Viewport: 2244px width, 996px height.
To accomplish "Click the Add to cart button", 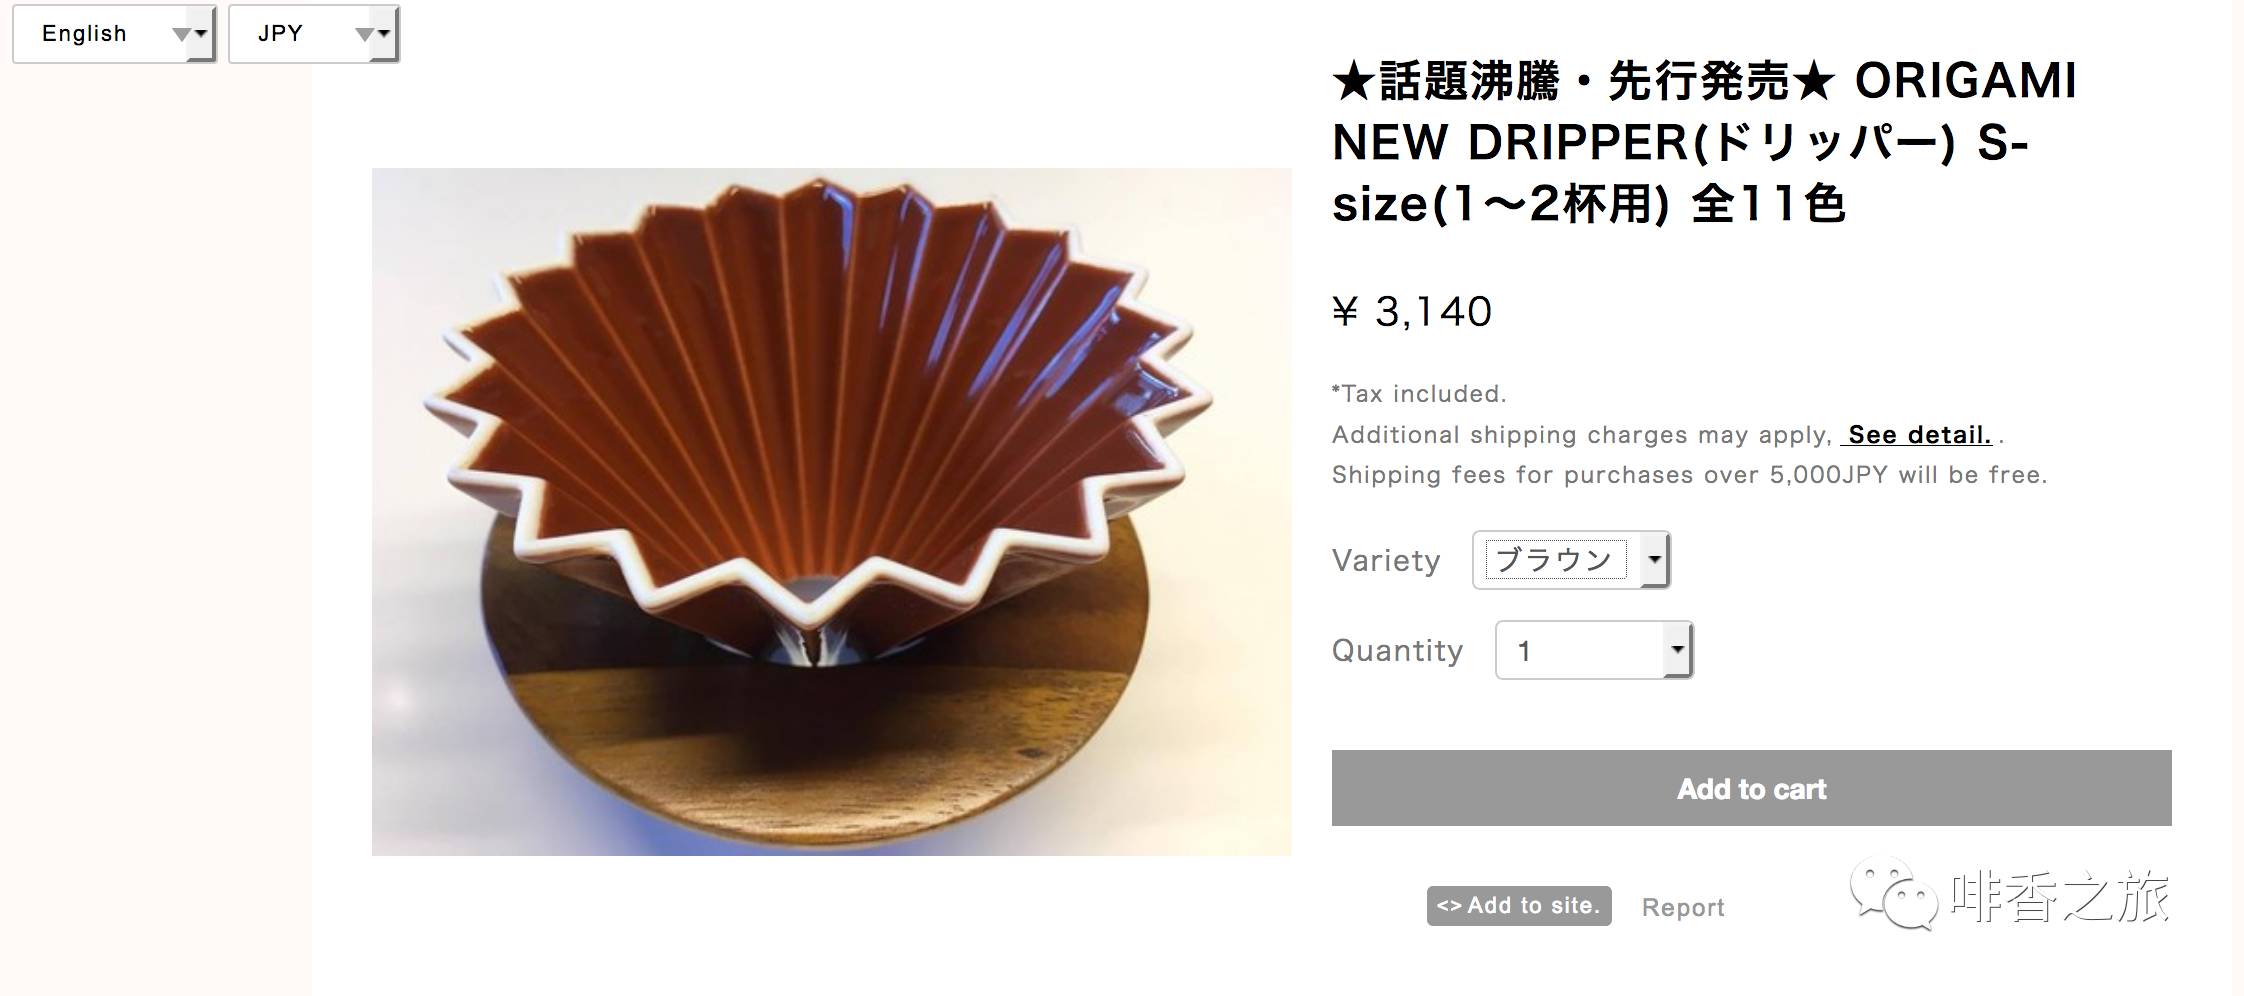I will 1751,788.
